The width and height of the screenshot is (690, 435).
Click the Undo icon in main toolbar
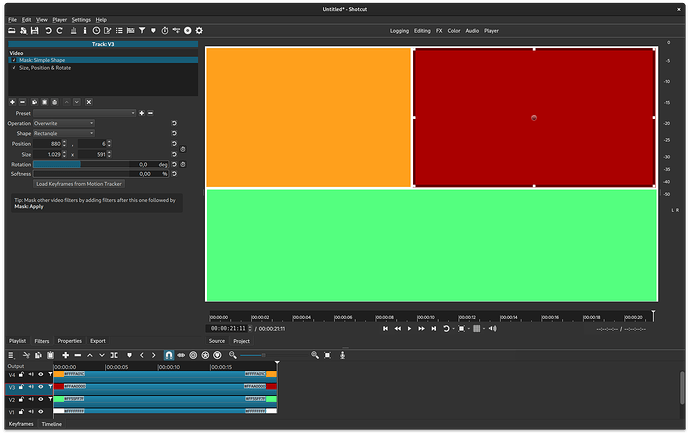point(47,31)
